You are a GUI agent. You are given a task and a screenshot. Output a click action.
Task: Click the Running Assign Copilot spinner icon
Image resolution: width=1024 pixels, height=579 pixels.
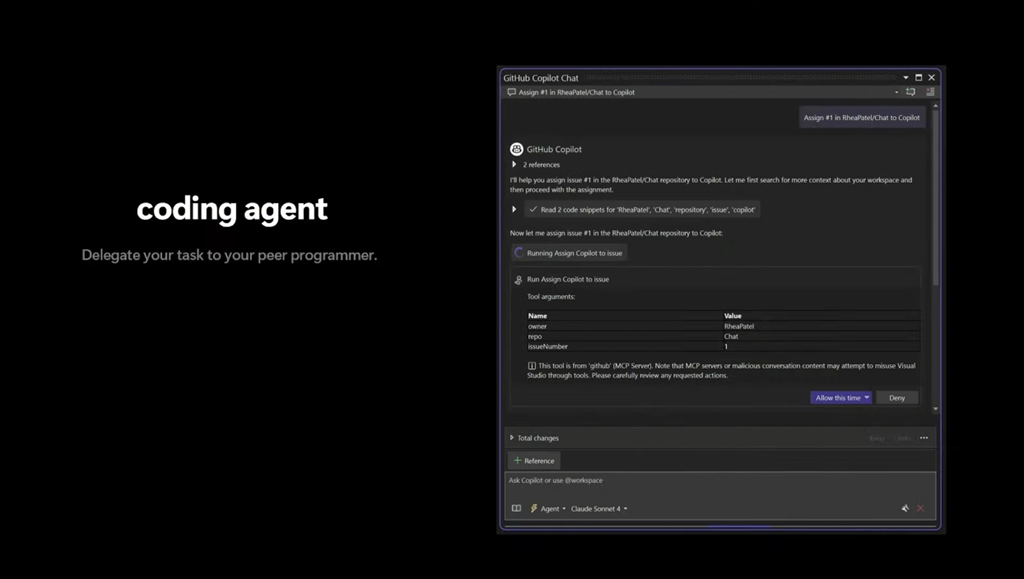(x=519, y=253)
